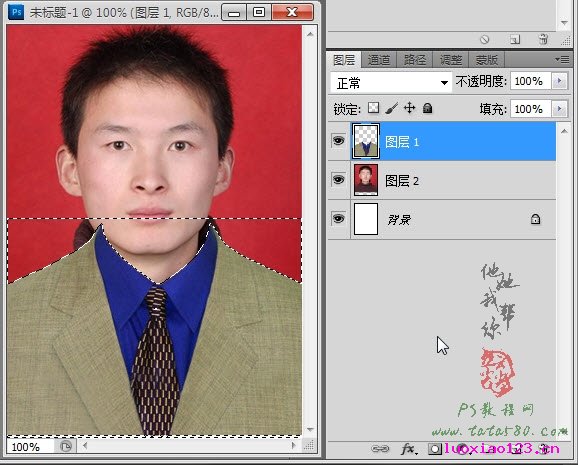This screenshot has height=465, width=578.
Task: Minimize the 未标题-1 document window
Action: pyautogui.click(x=234, y=13)
